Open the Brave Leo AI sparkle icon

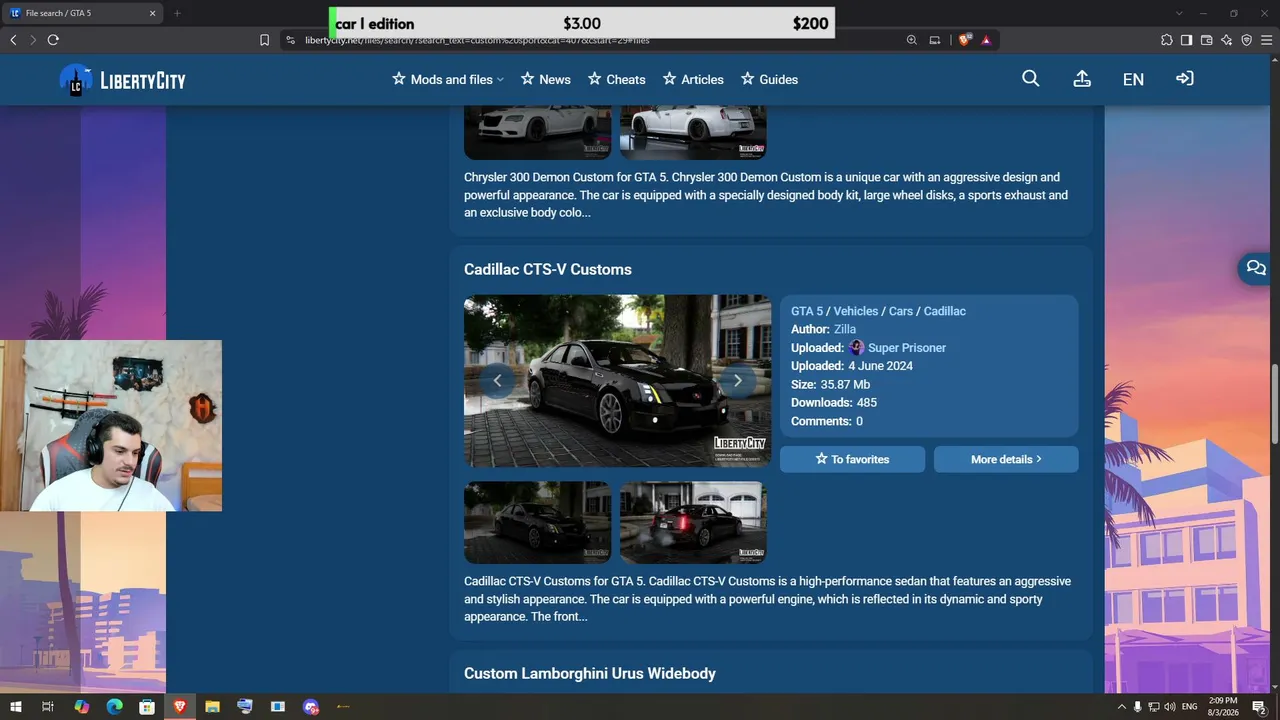pos(1226,40)
